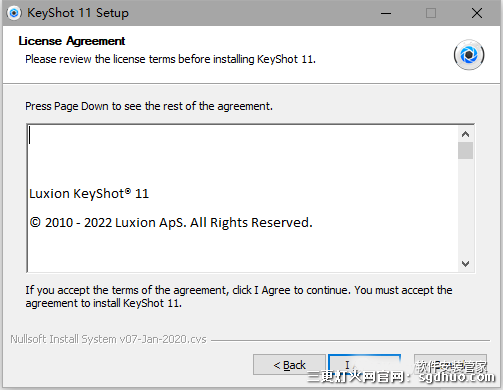The image size is (503, 390).
Task: Click inside the license agreement text box
Action: click(x=243, y=198)
